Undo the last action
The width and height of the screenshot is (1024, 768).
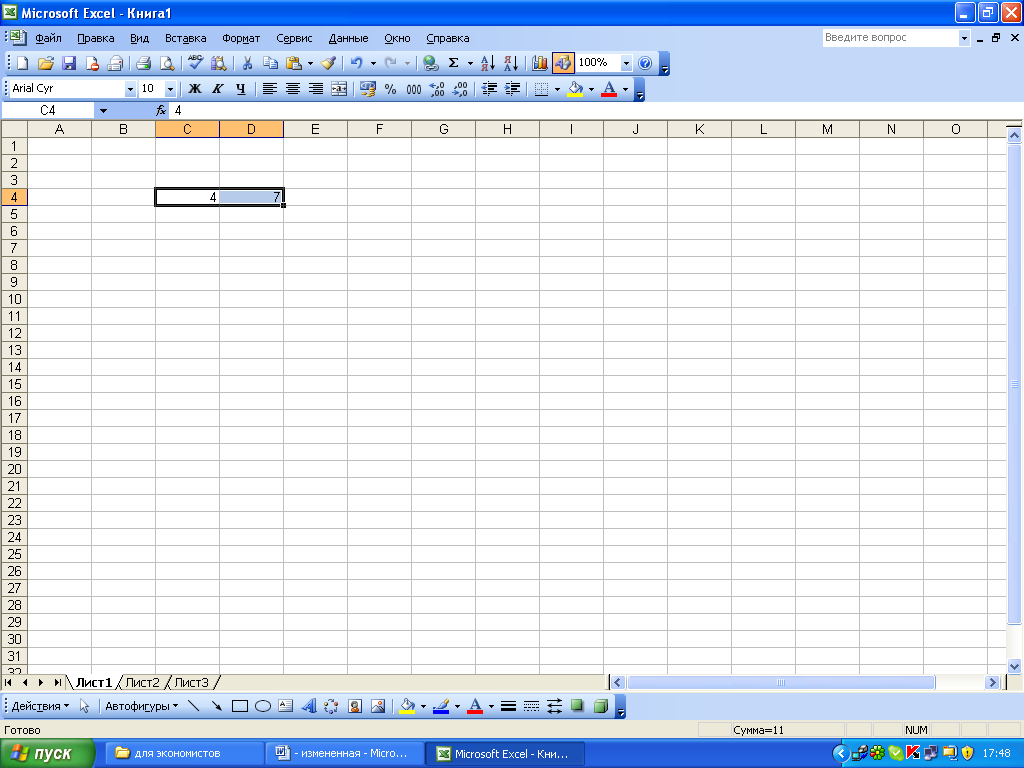[357, 63]
